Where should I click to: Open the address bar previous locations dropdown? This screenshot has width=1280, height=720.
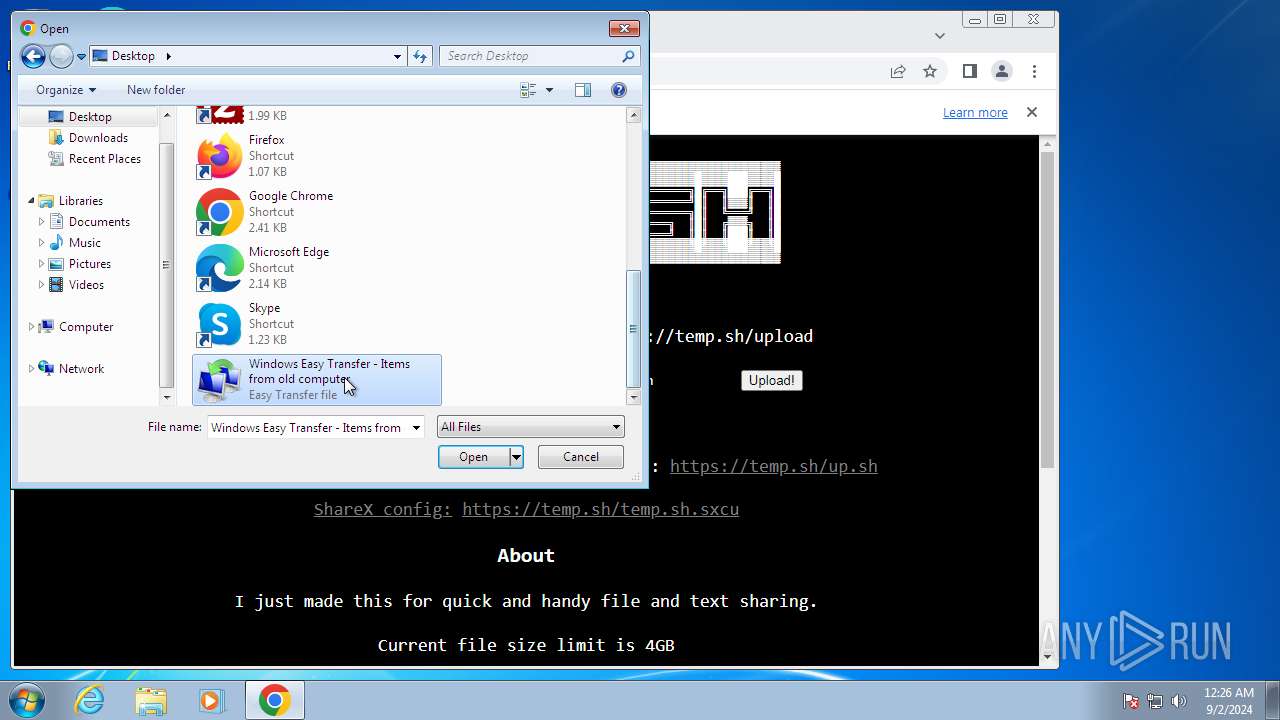pos(397,56)
